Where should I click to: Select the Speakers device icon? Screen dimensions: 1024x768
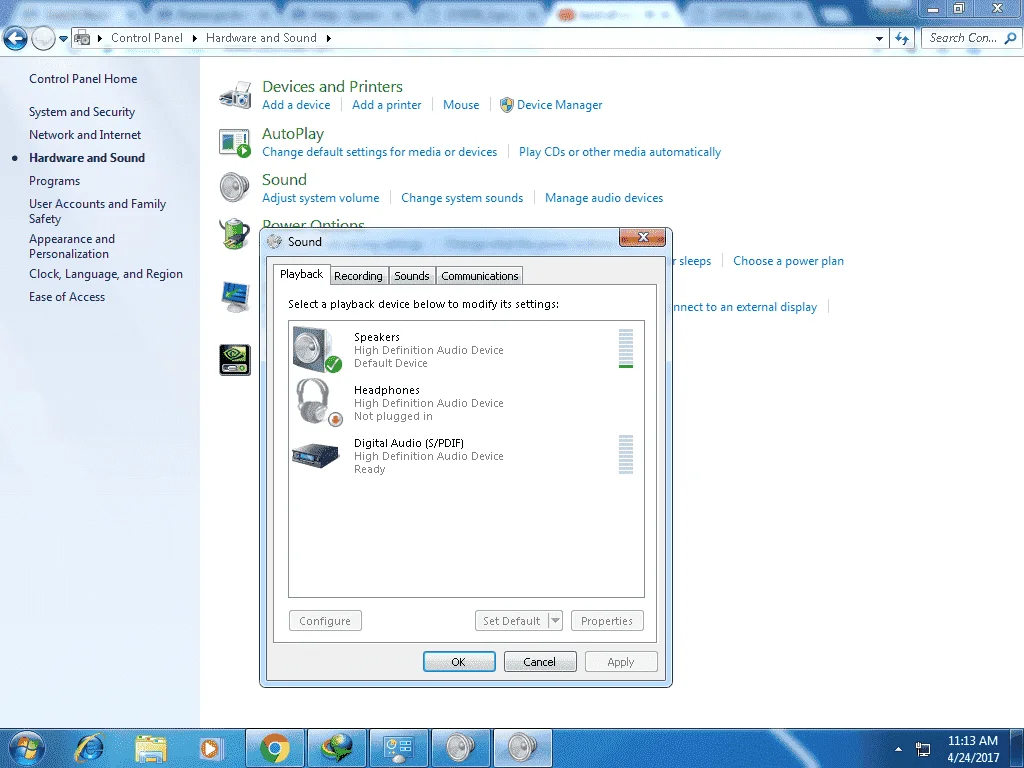click(x=317, y=349)
